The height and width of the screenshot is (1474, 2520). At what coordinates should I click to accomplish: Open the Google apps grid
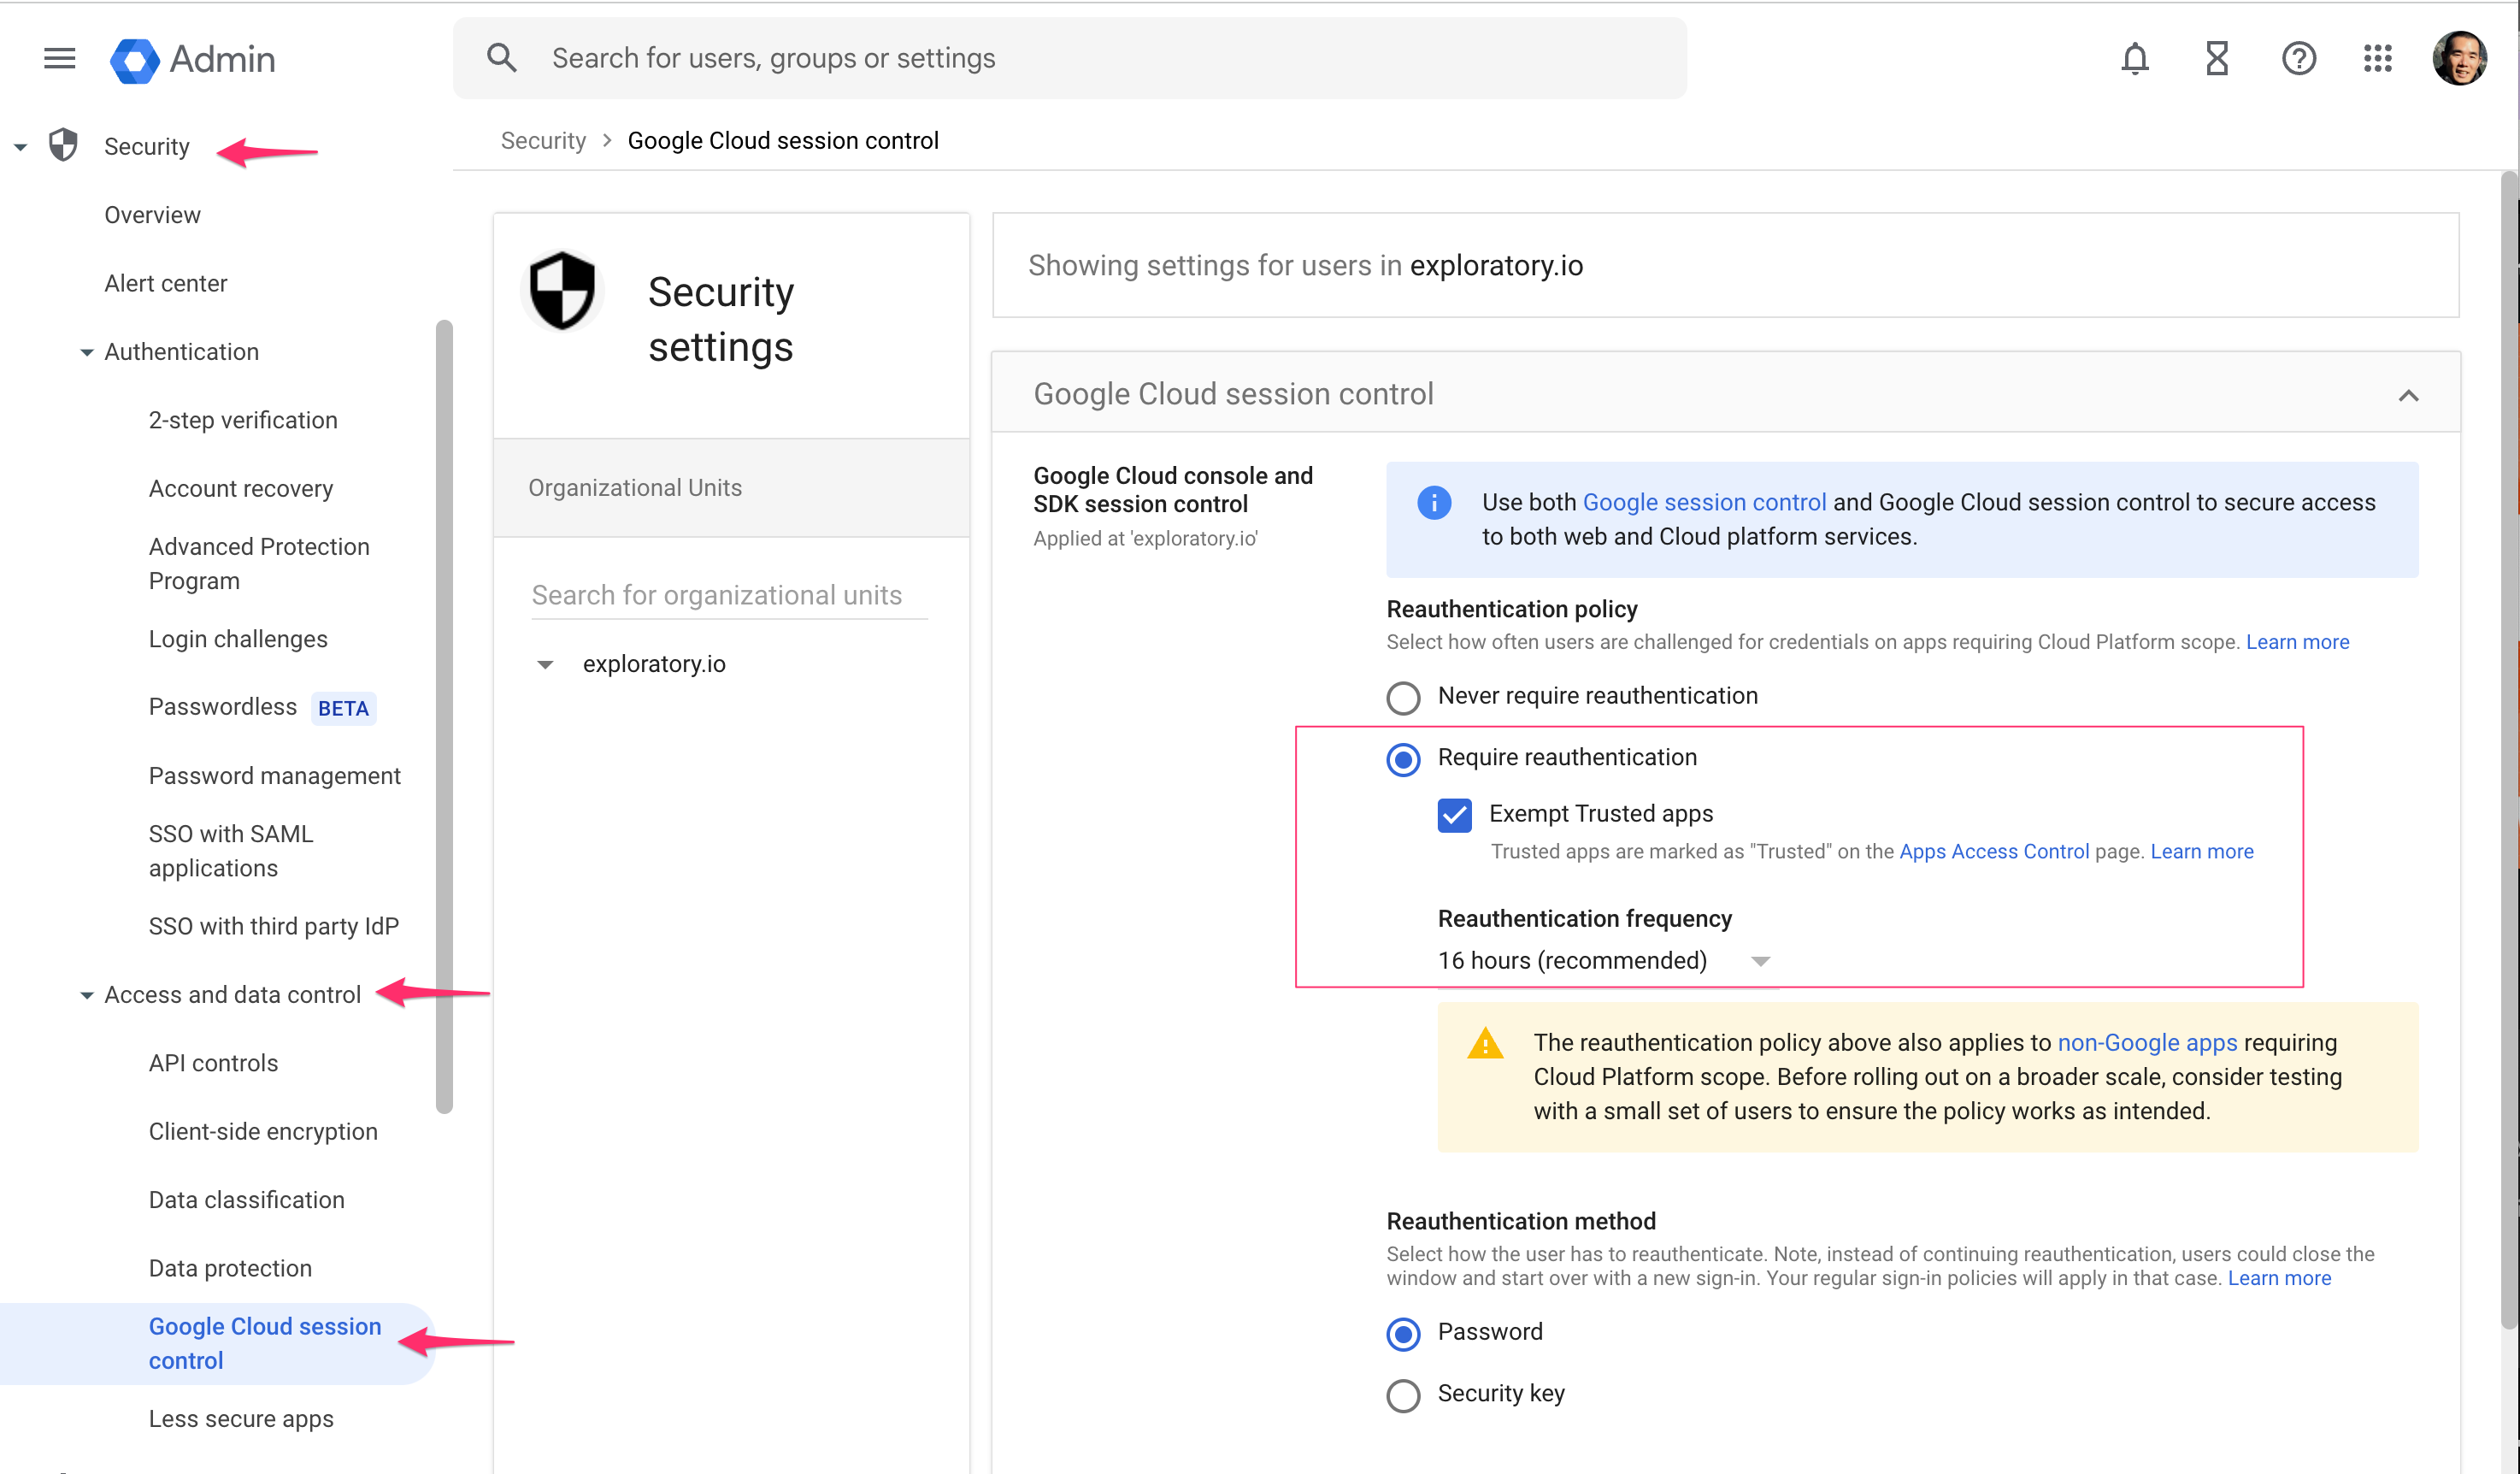2378,59
